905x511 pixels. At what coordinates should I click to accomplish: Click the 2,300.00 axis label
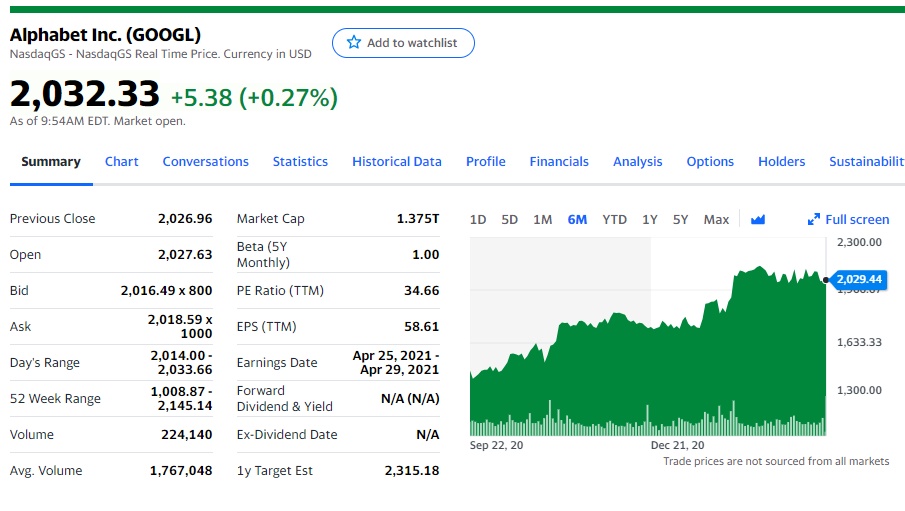tap(859, 242)
